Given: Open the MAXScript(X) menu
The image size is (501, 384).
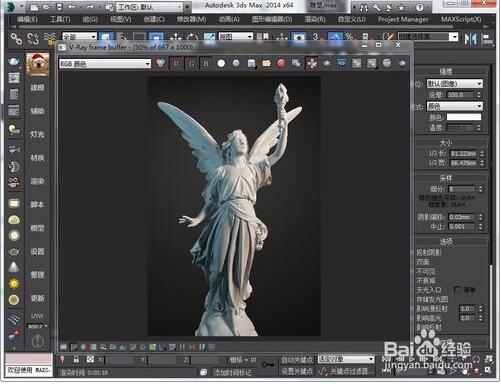Looking at the screenshot, I should pyautogui.click(x=461, y=19).
